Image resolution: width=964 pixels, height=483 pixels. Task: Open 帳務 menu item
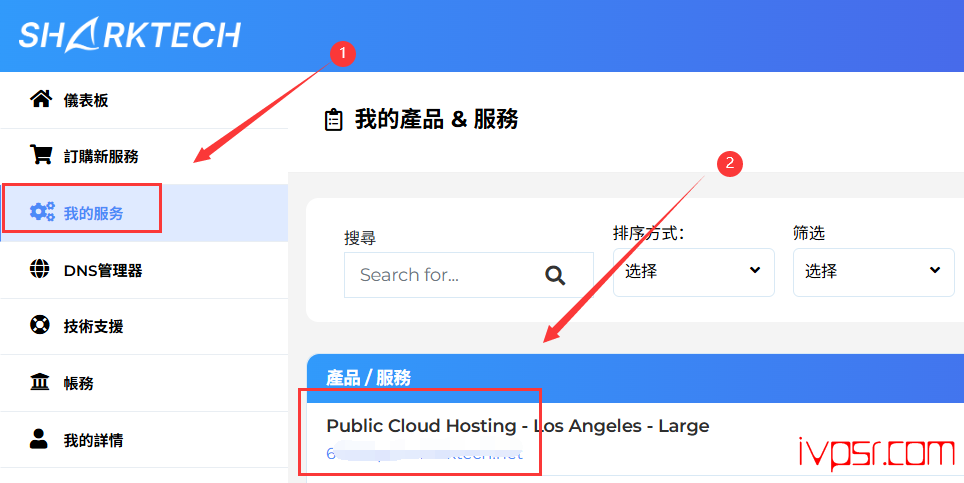pos(144,383)
